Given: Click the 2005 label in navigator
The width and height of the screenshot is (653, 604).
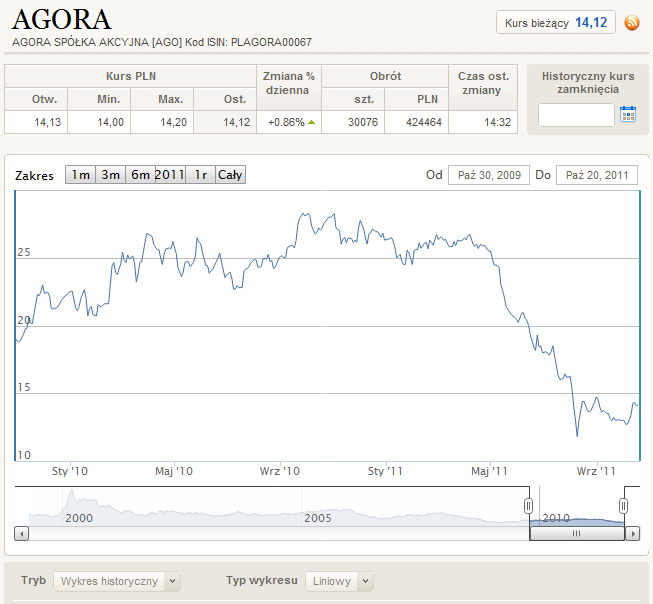Looking at the screenshot, I should (318, 518).
